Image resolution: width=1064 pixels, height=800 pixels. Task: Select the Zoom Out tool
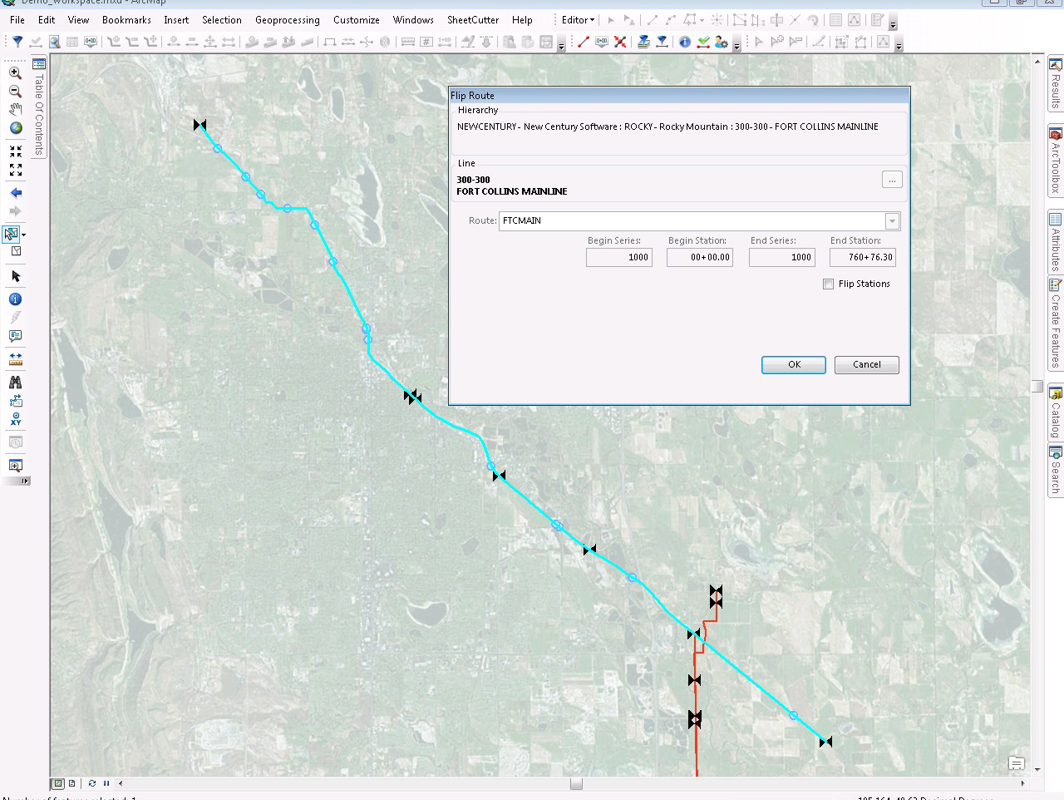pyautogui.click(x=15, y=91)
